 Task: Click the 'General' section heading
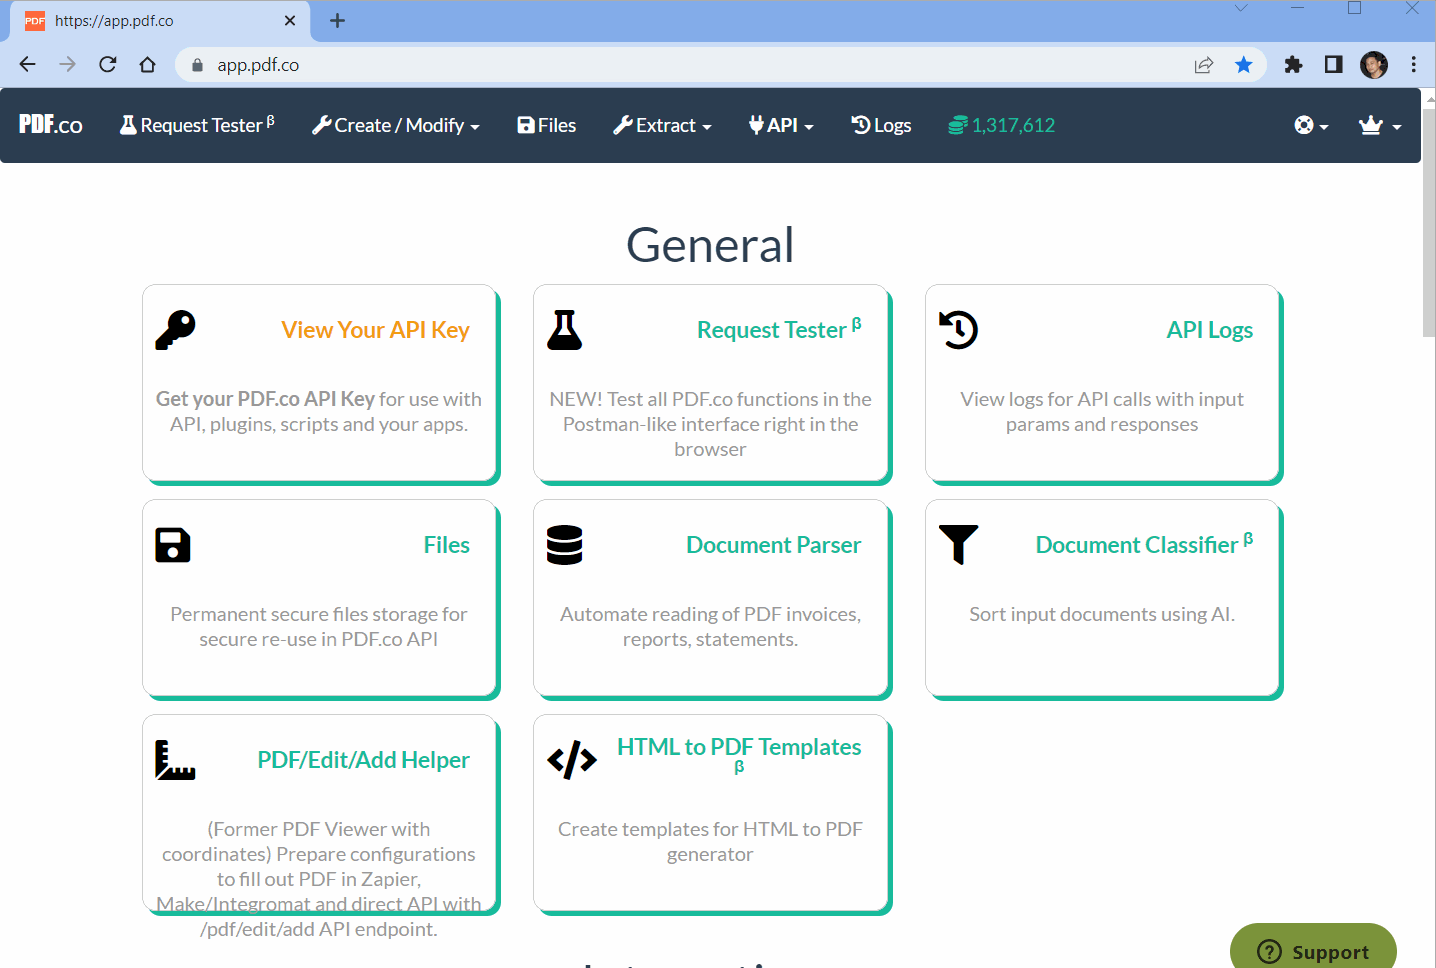[x=710, y=245]
